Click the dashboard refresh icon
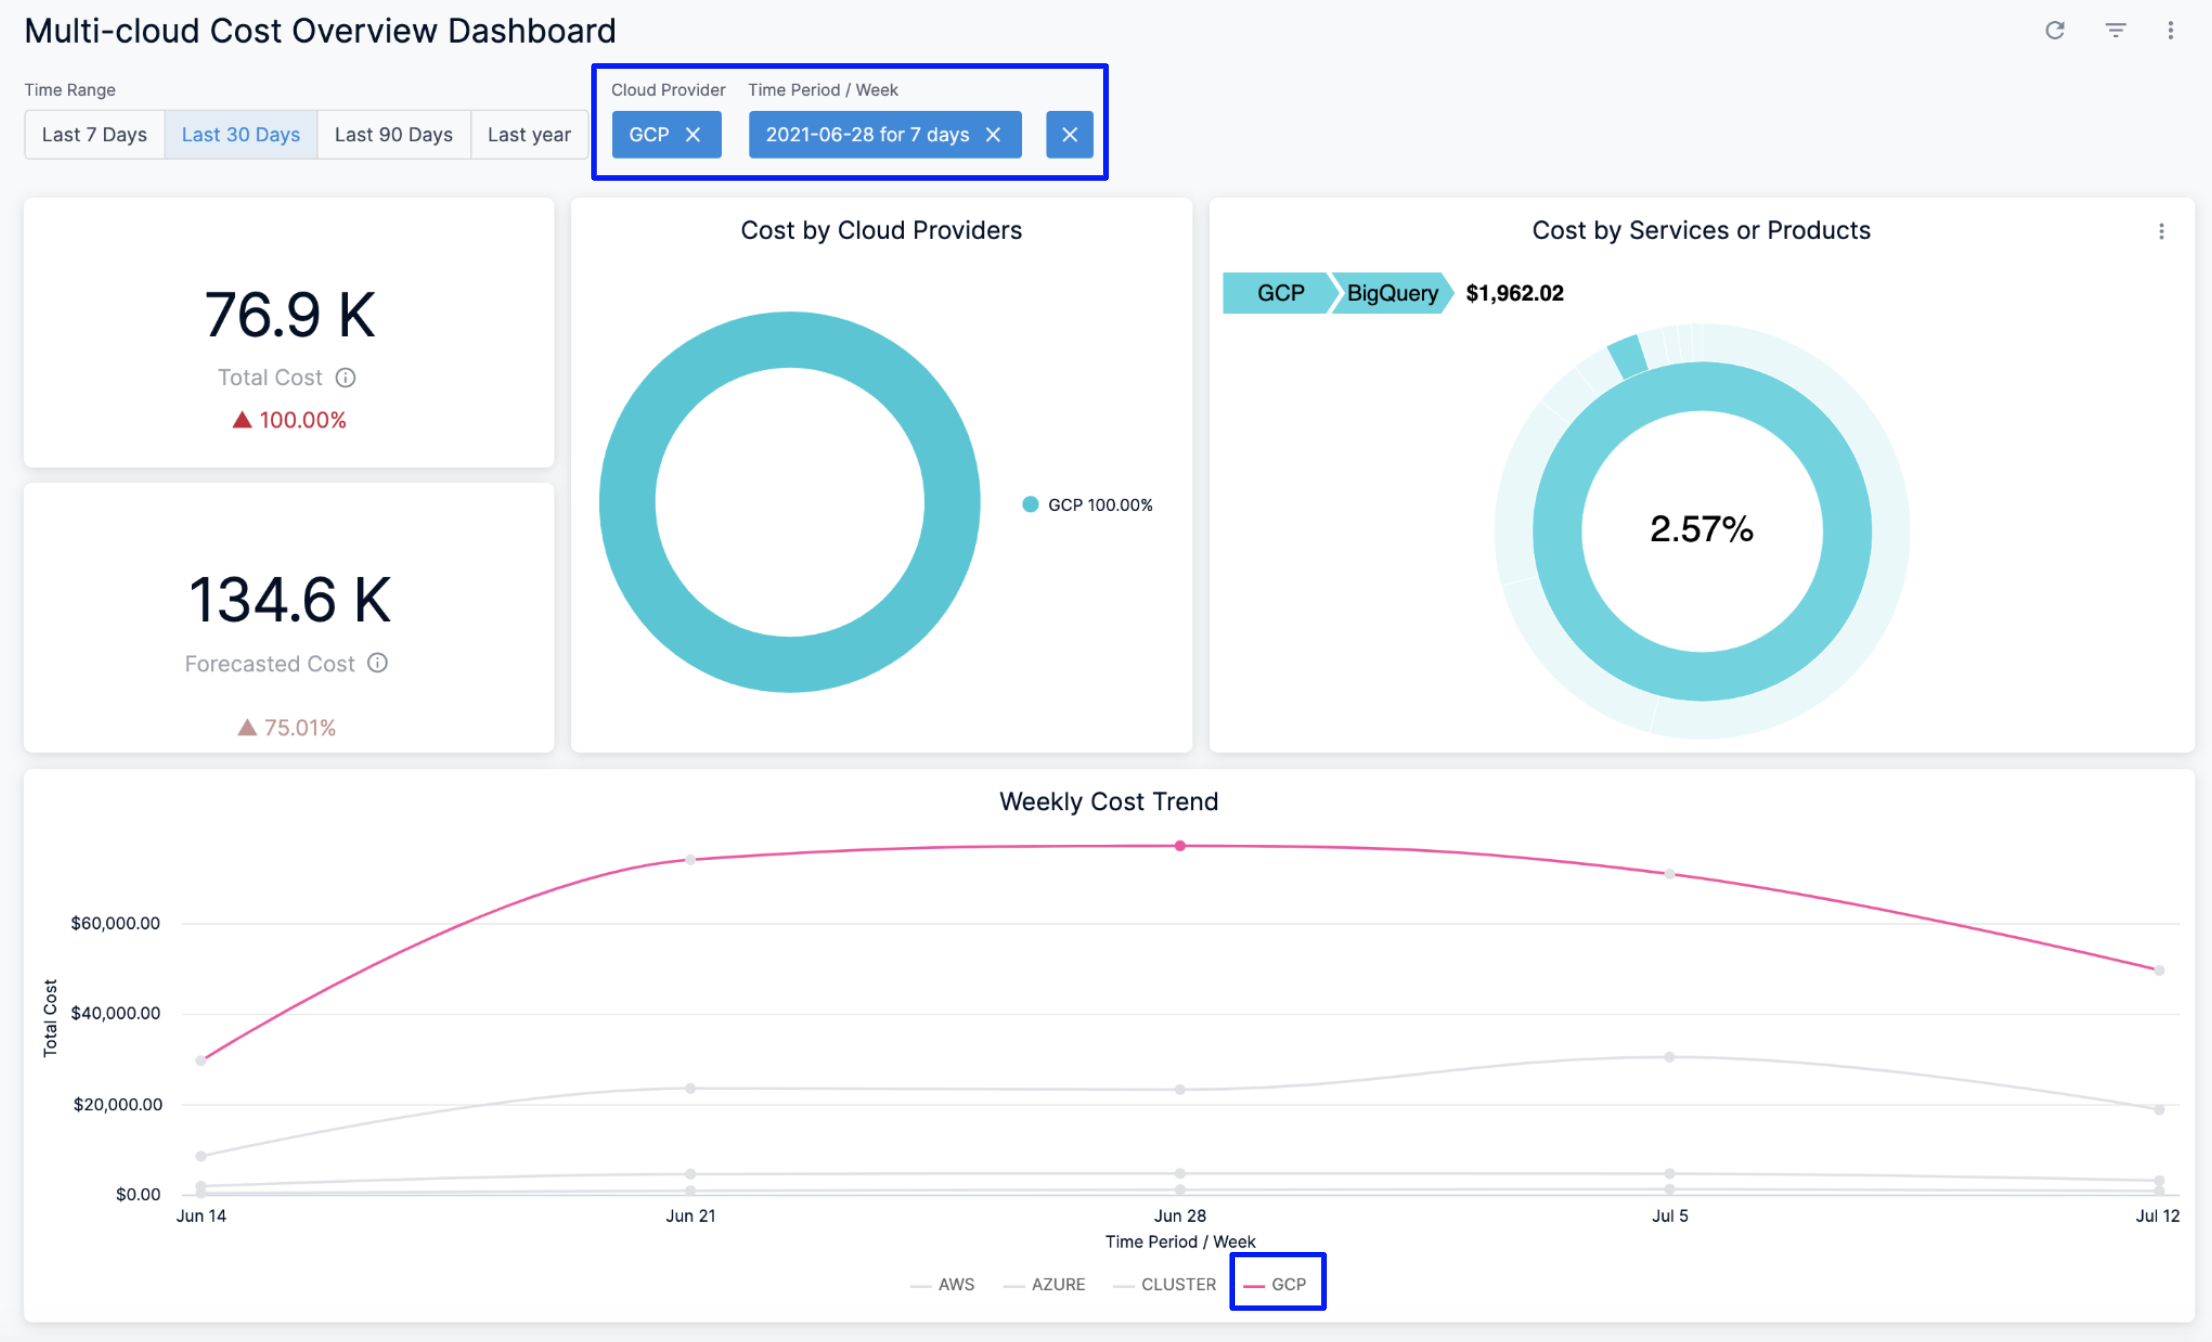 click(2054, 31)
